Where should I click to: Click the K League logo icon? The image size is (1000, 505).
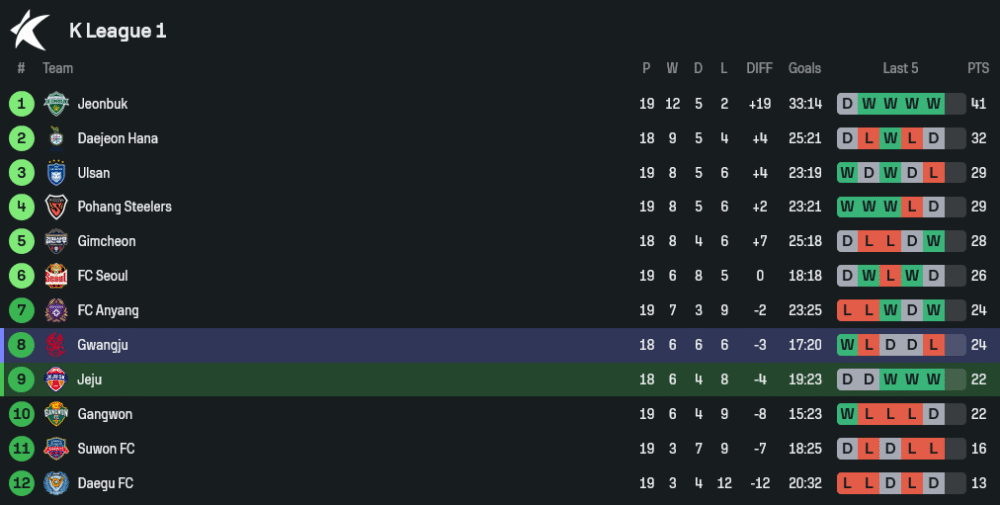pyautogui.click(x=30, y=30)
